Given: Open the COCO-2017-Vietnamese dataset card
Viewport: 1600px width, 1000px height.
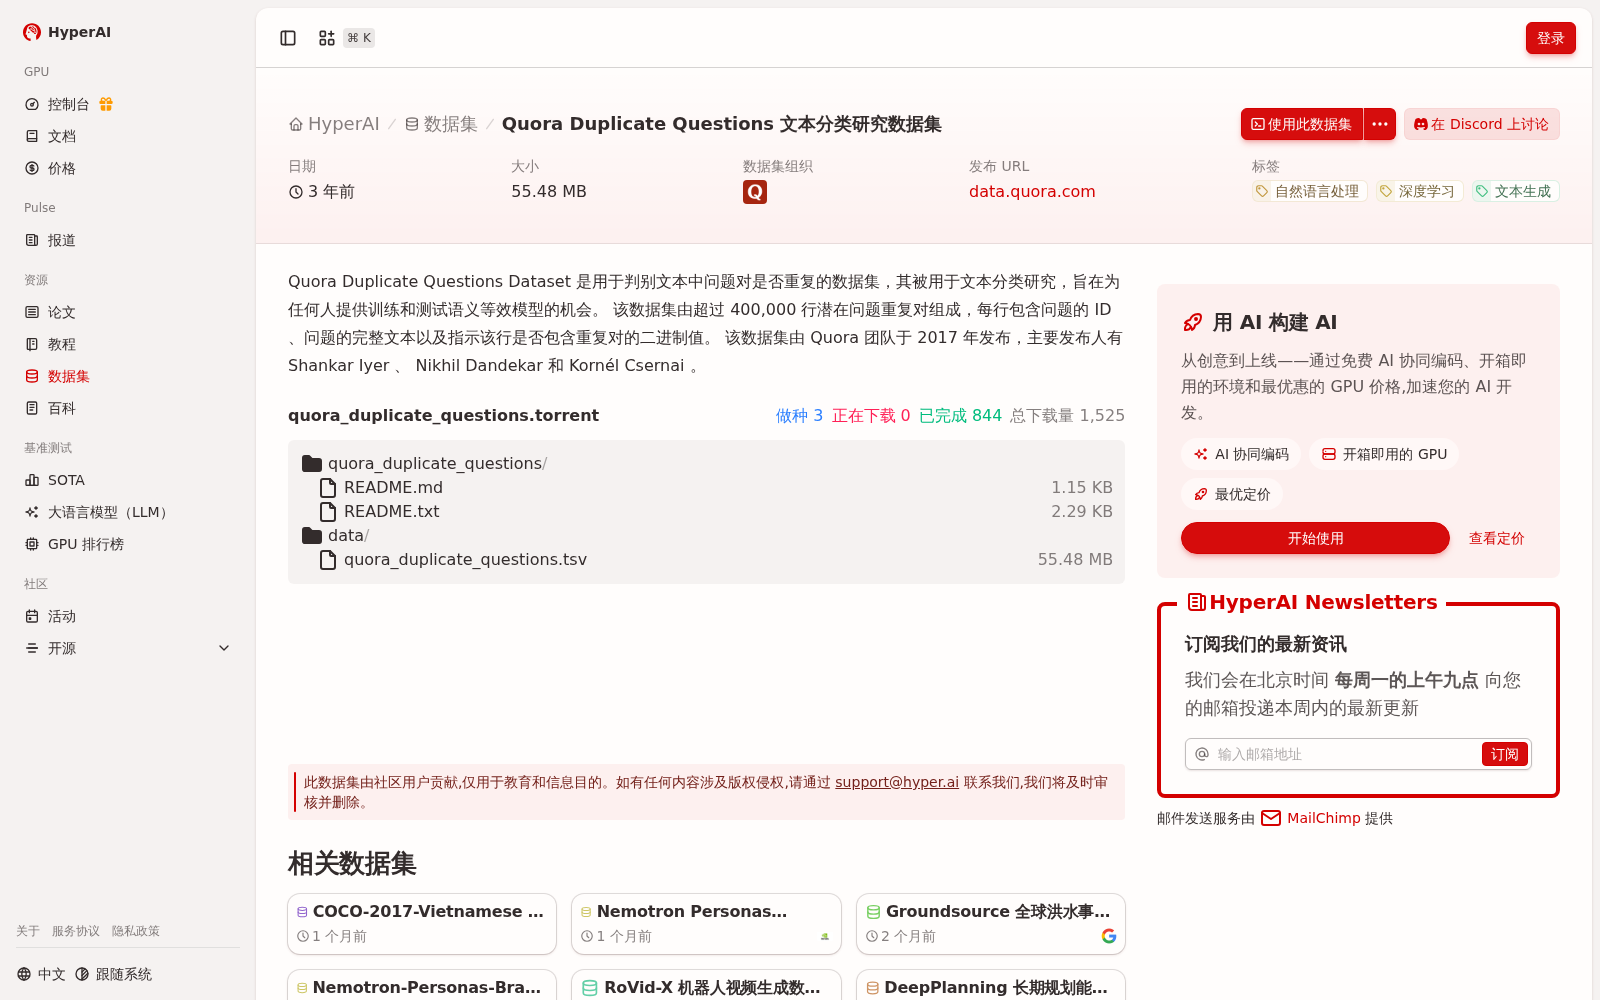Looking at the screenshot, I should tap(422, 924).
